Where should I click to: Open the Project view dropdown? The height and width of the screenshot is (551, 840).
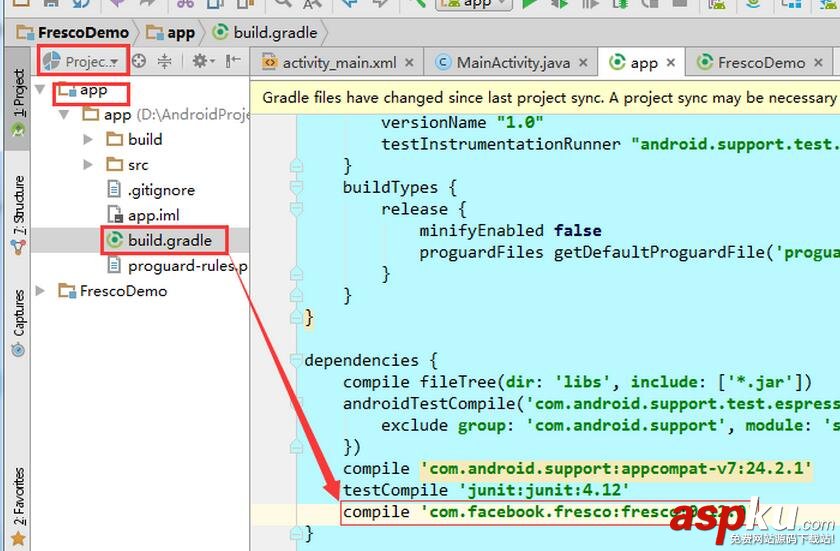pyautogui.click(x=82, y=61)
